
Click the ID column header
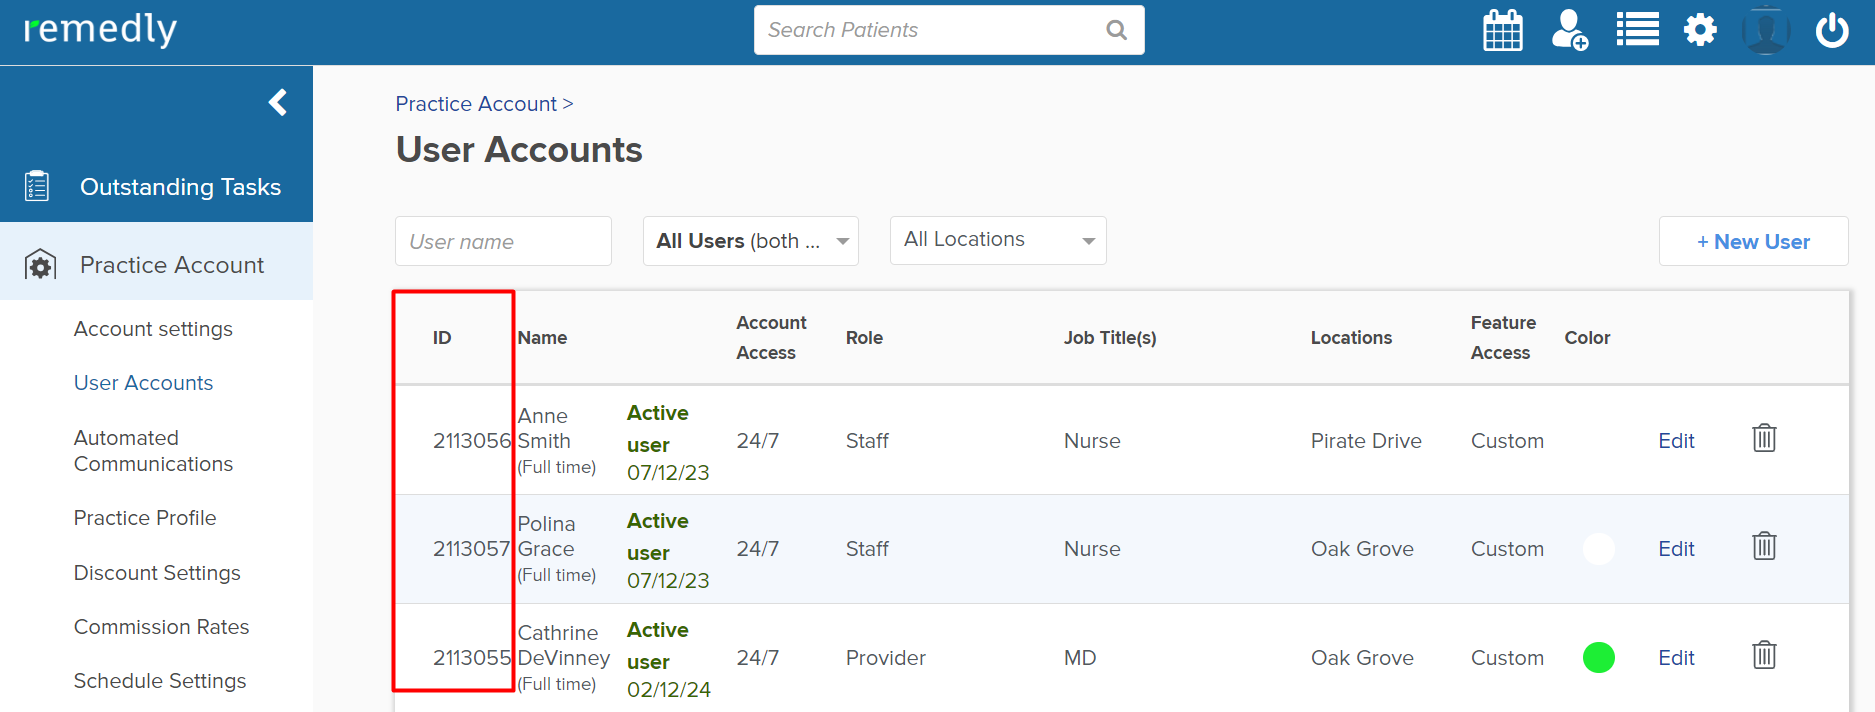pyautogui.click(x=442, y=338)
